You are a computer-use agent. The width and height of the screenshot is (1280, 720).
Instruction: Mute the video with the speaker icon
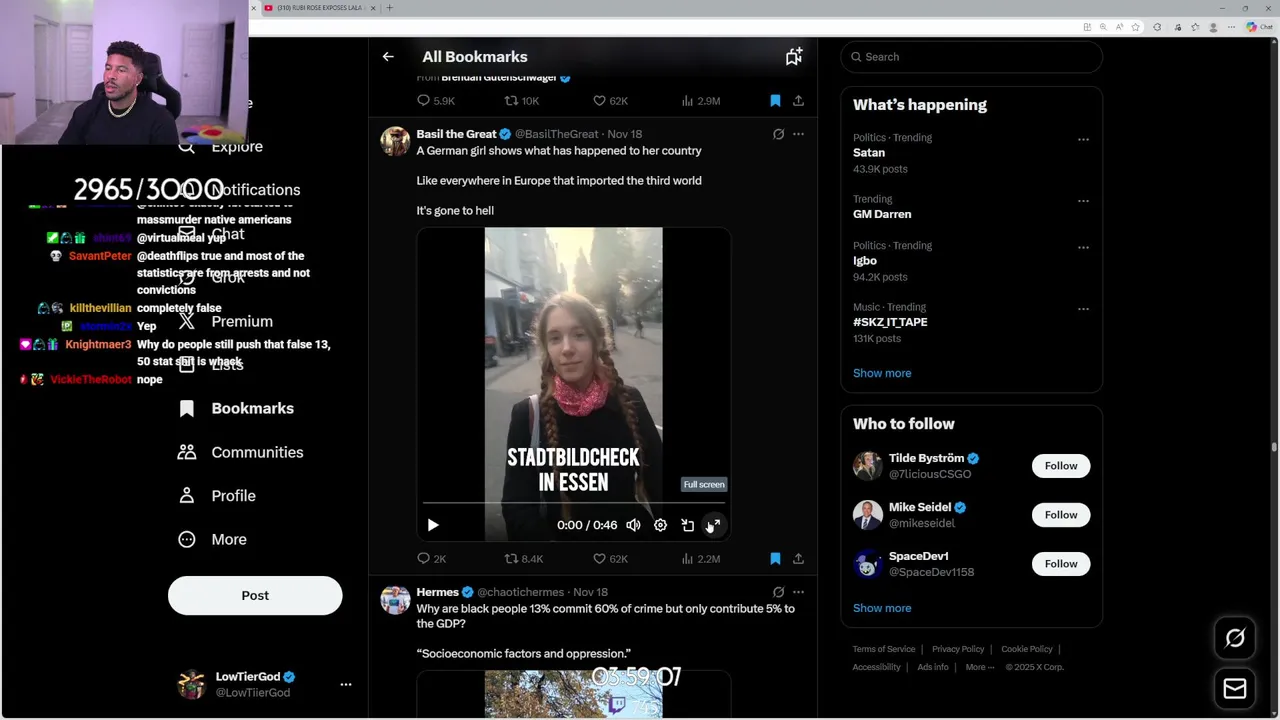click(x=633, y=525)
